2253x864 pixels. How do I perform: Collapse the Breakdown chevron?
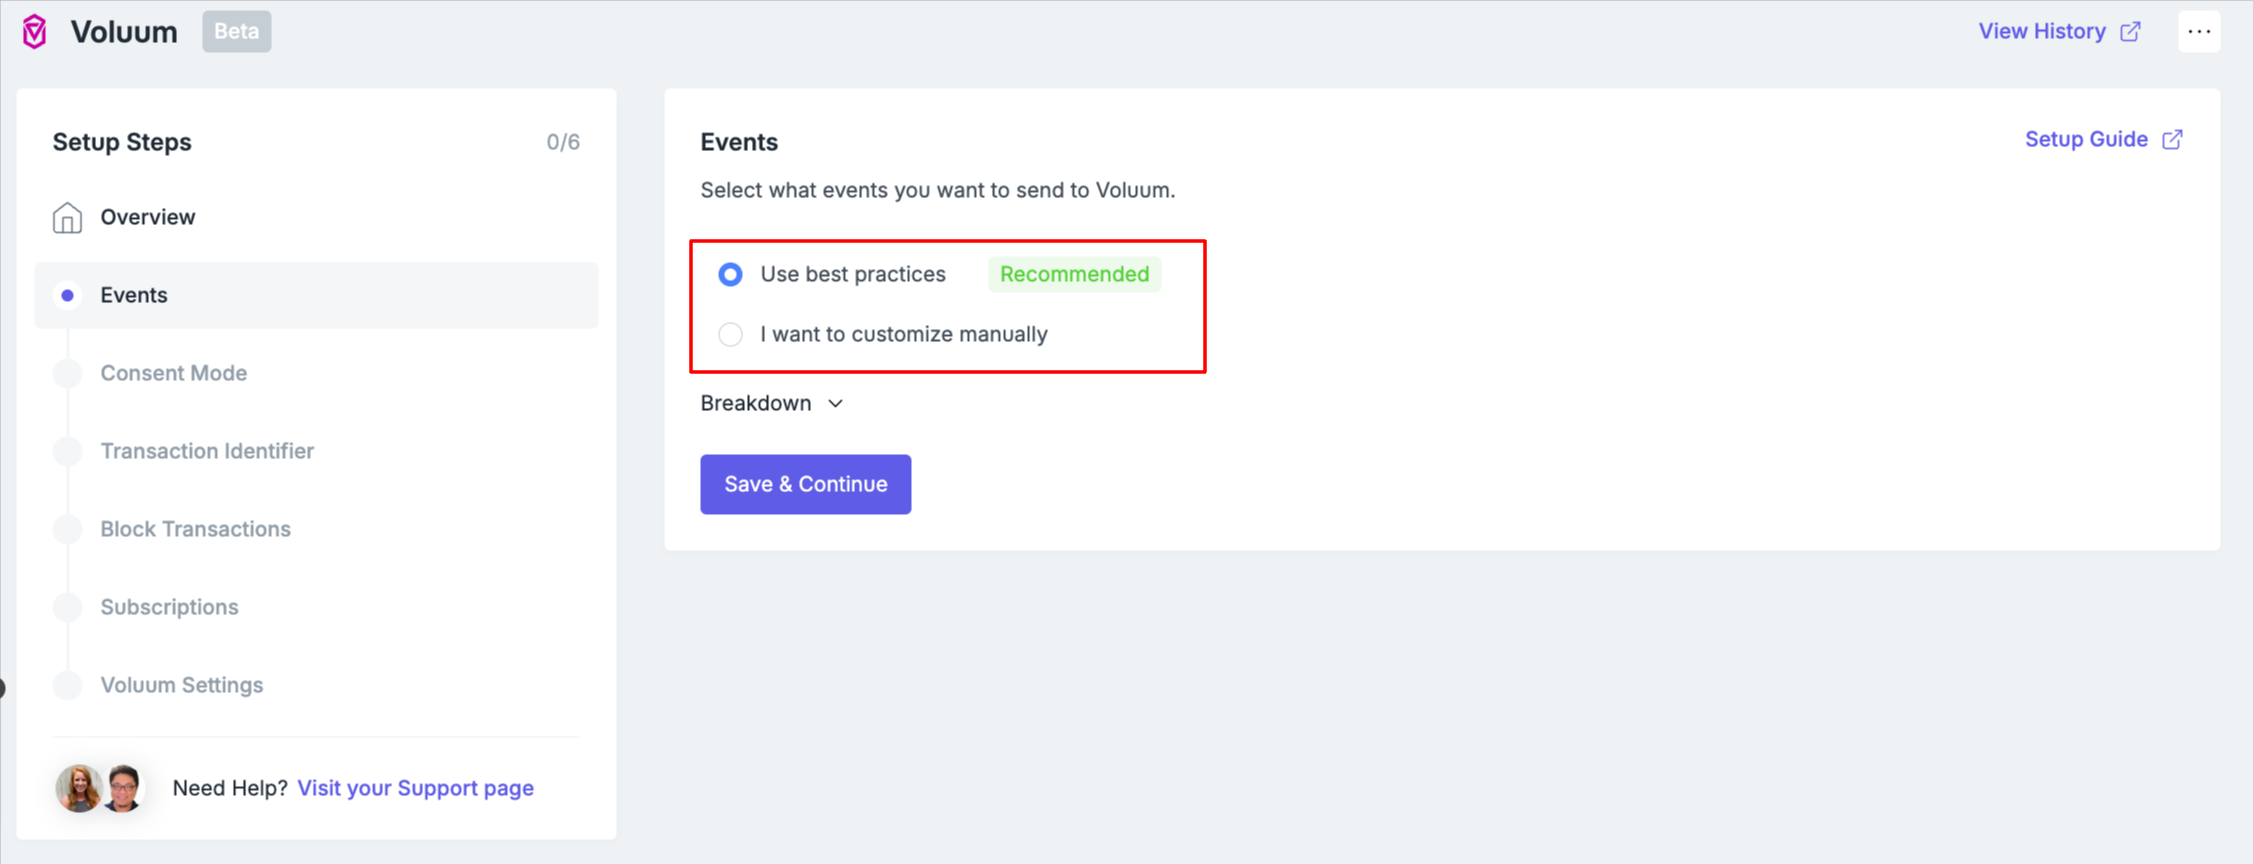point(836,403)
